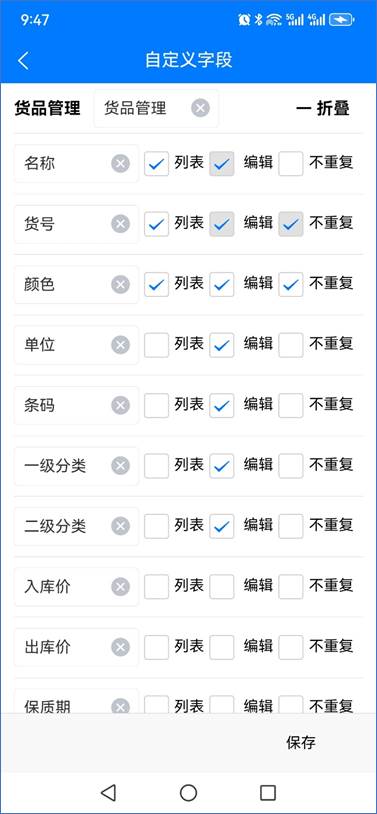Screen dimensions: 377x814
Task: Open recent apps with square nav button
Action: [268, 793]
